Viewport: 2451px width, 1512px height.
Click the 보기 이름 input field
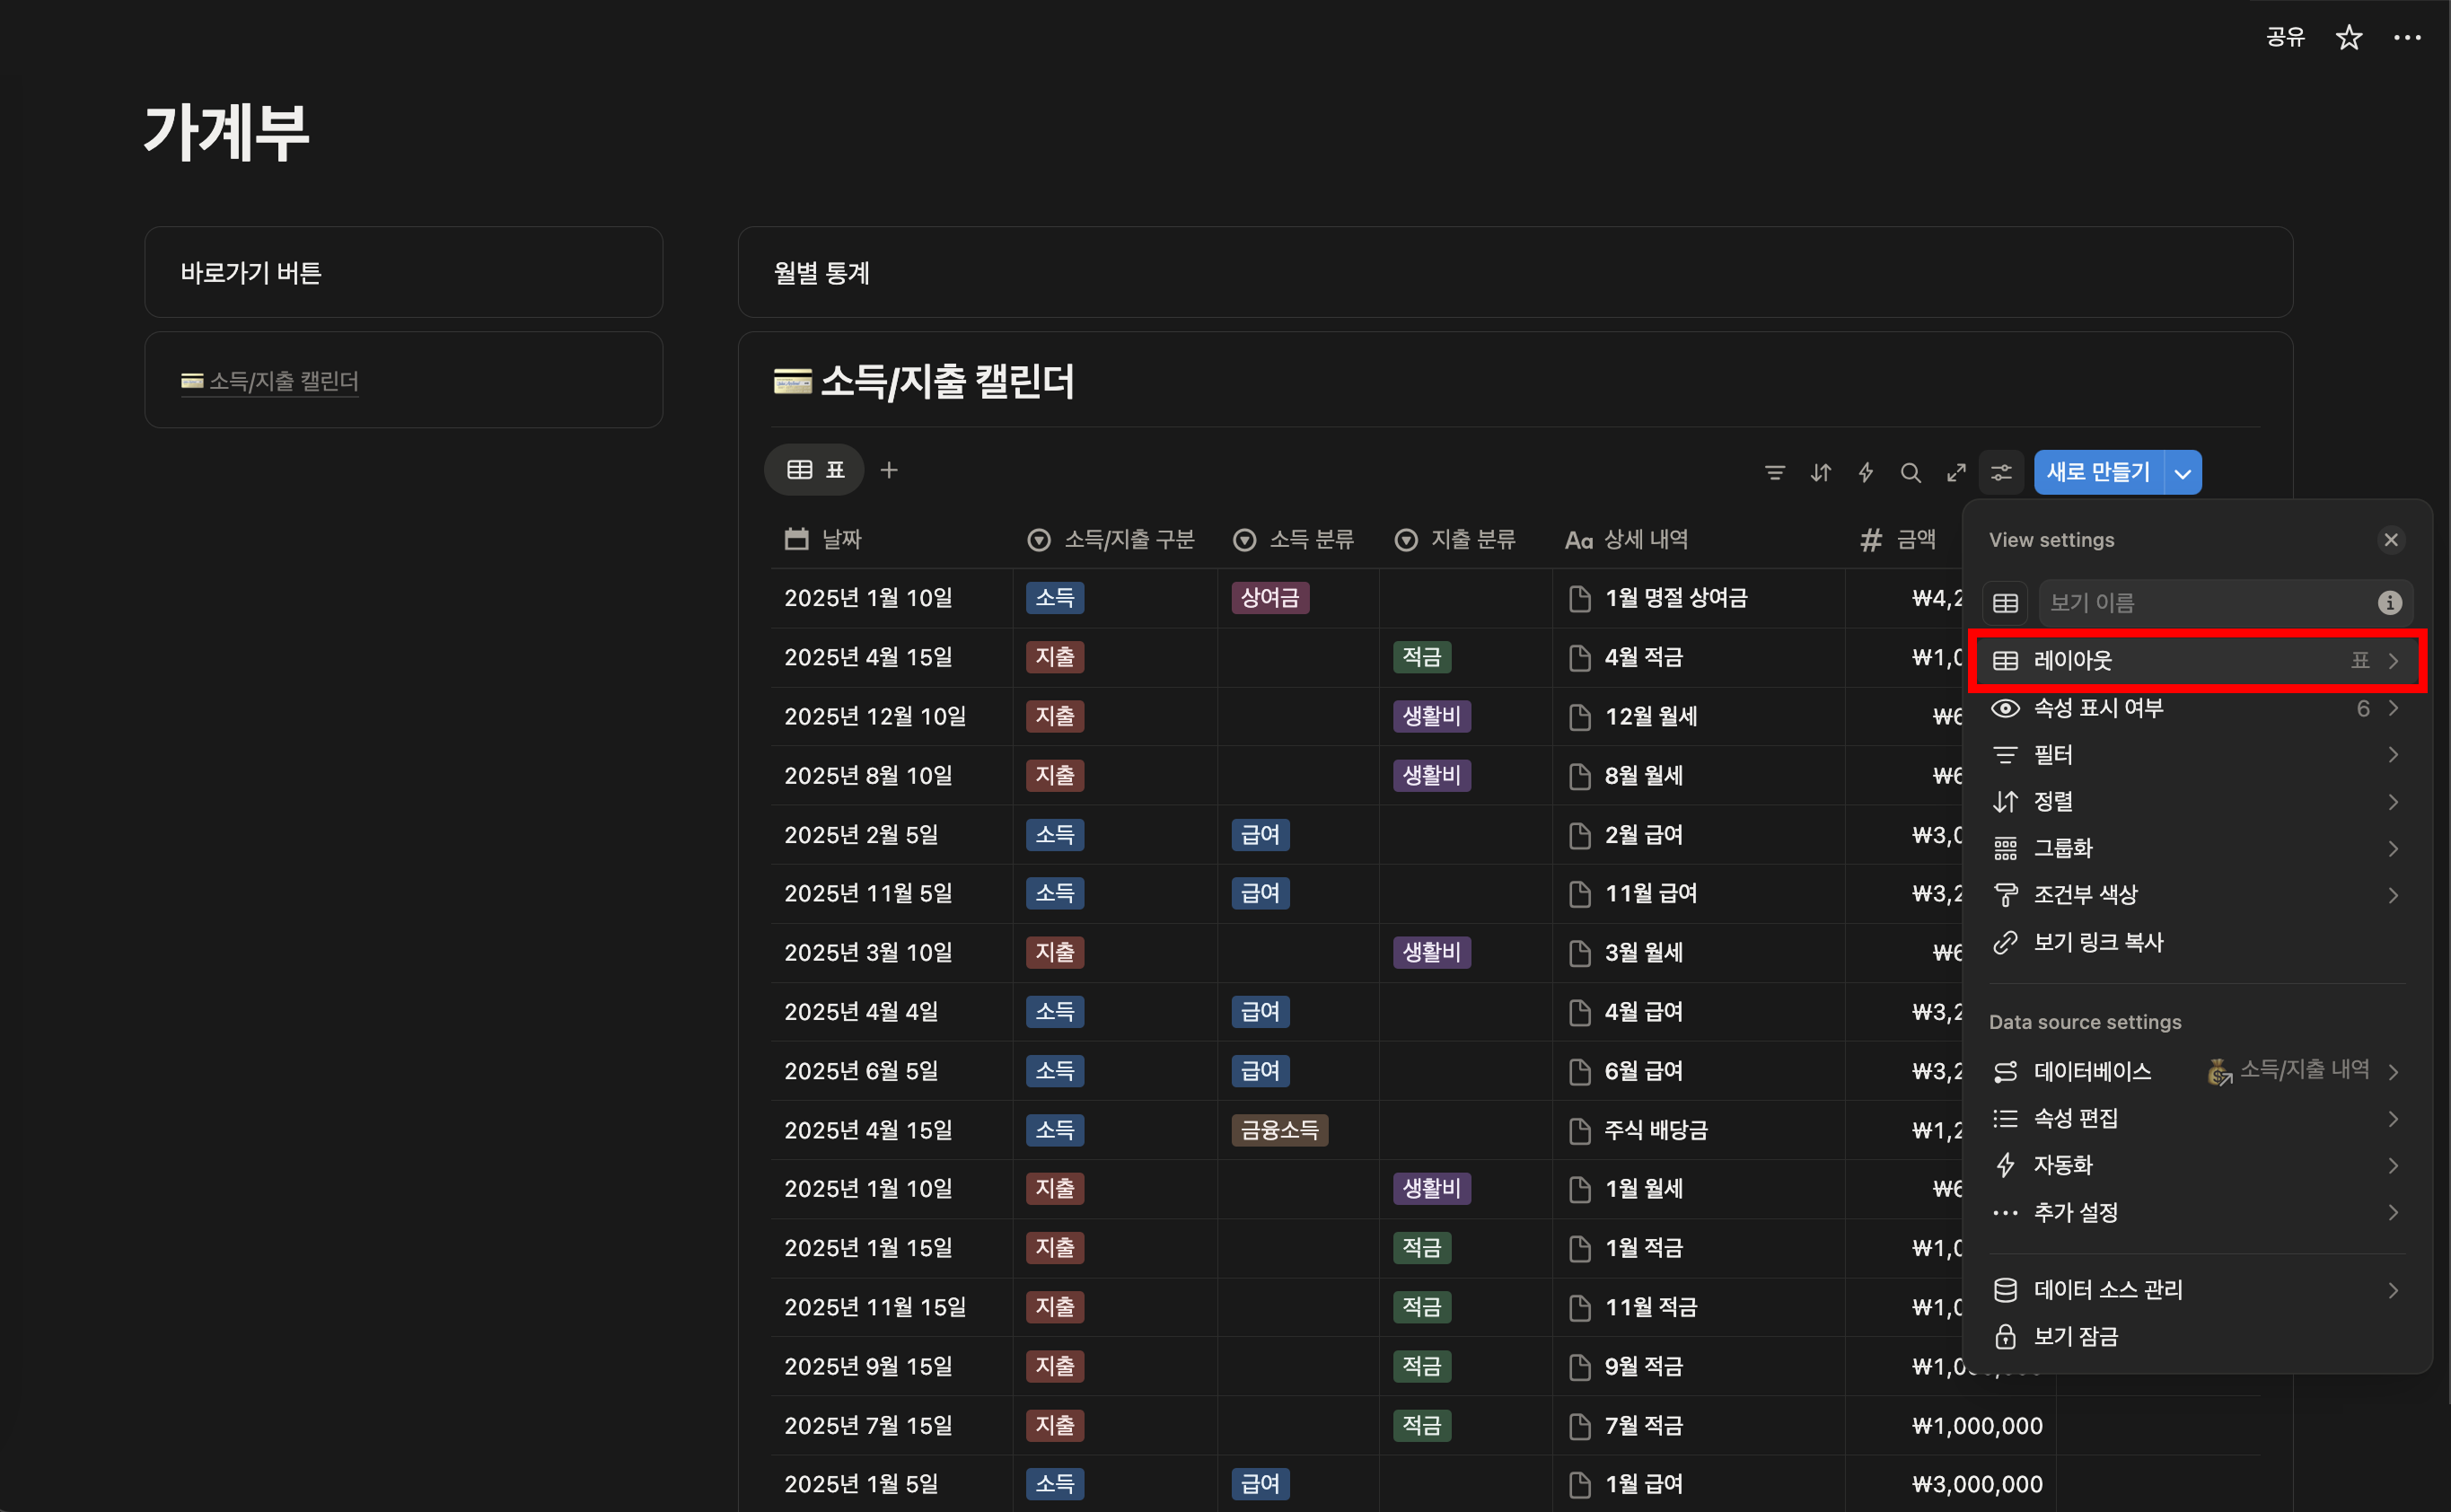2200,603
